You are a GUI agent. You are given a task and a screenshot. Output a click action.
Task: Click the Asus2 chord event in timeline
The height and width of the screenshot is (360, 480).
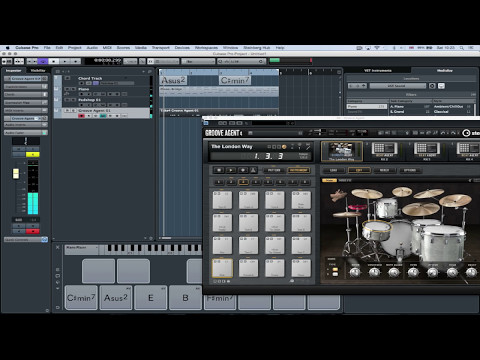click(x=173, y=80)
